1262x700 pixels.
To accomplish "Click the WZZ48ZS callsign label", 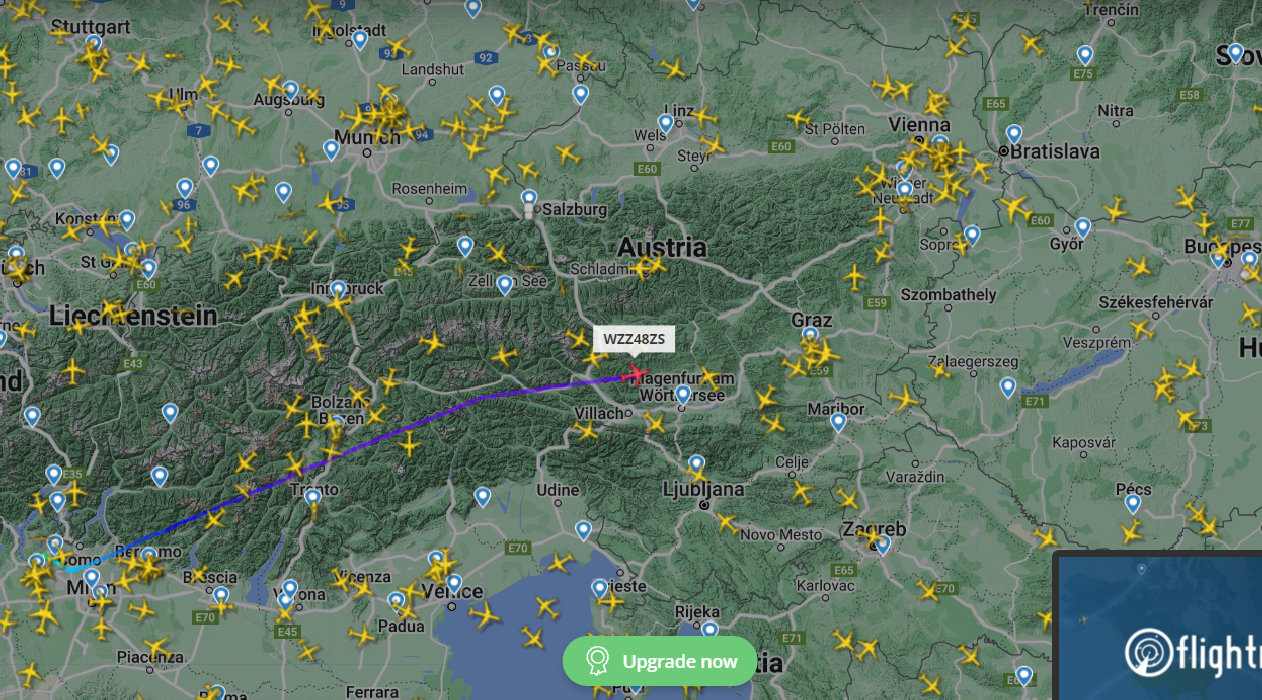I will (634, 339).
